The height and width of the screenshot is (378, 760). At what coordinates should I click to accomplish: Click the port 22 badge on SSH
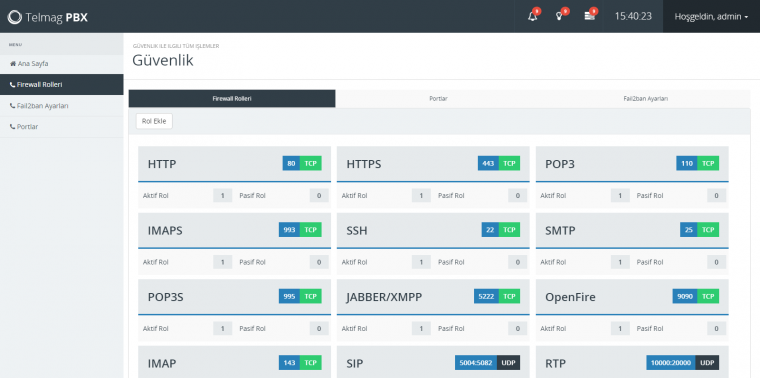click(490, 230)
